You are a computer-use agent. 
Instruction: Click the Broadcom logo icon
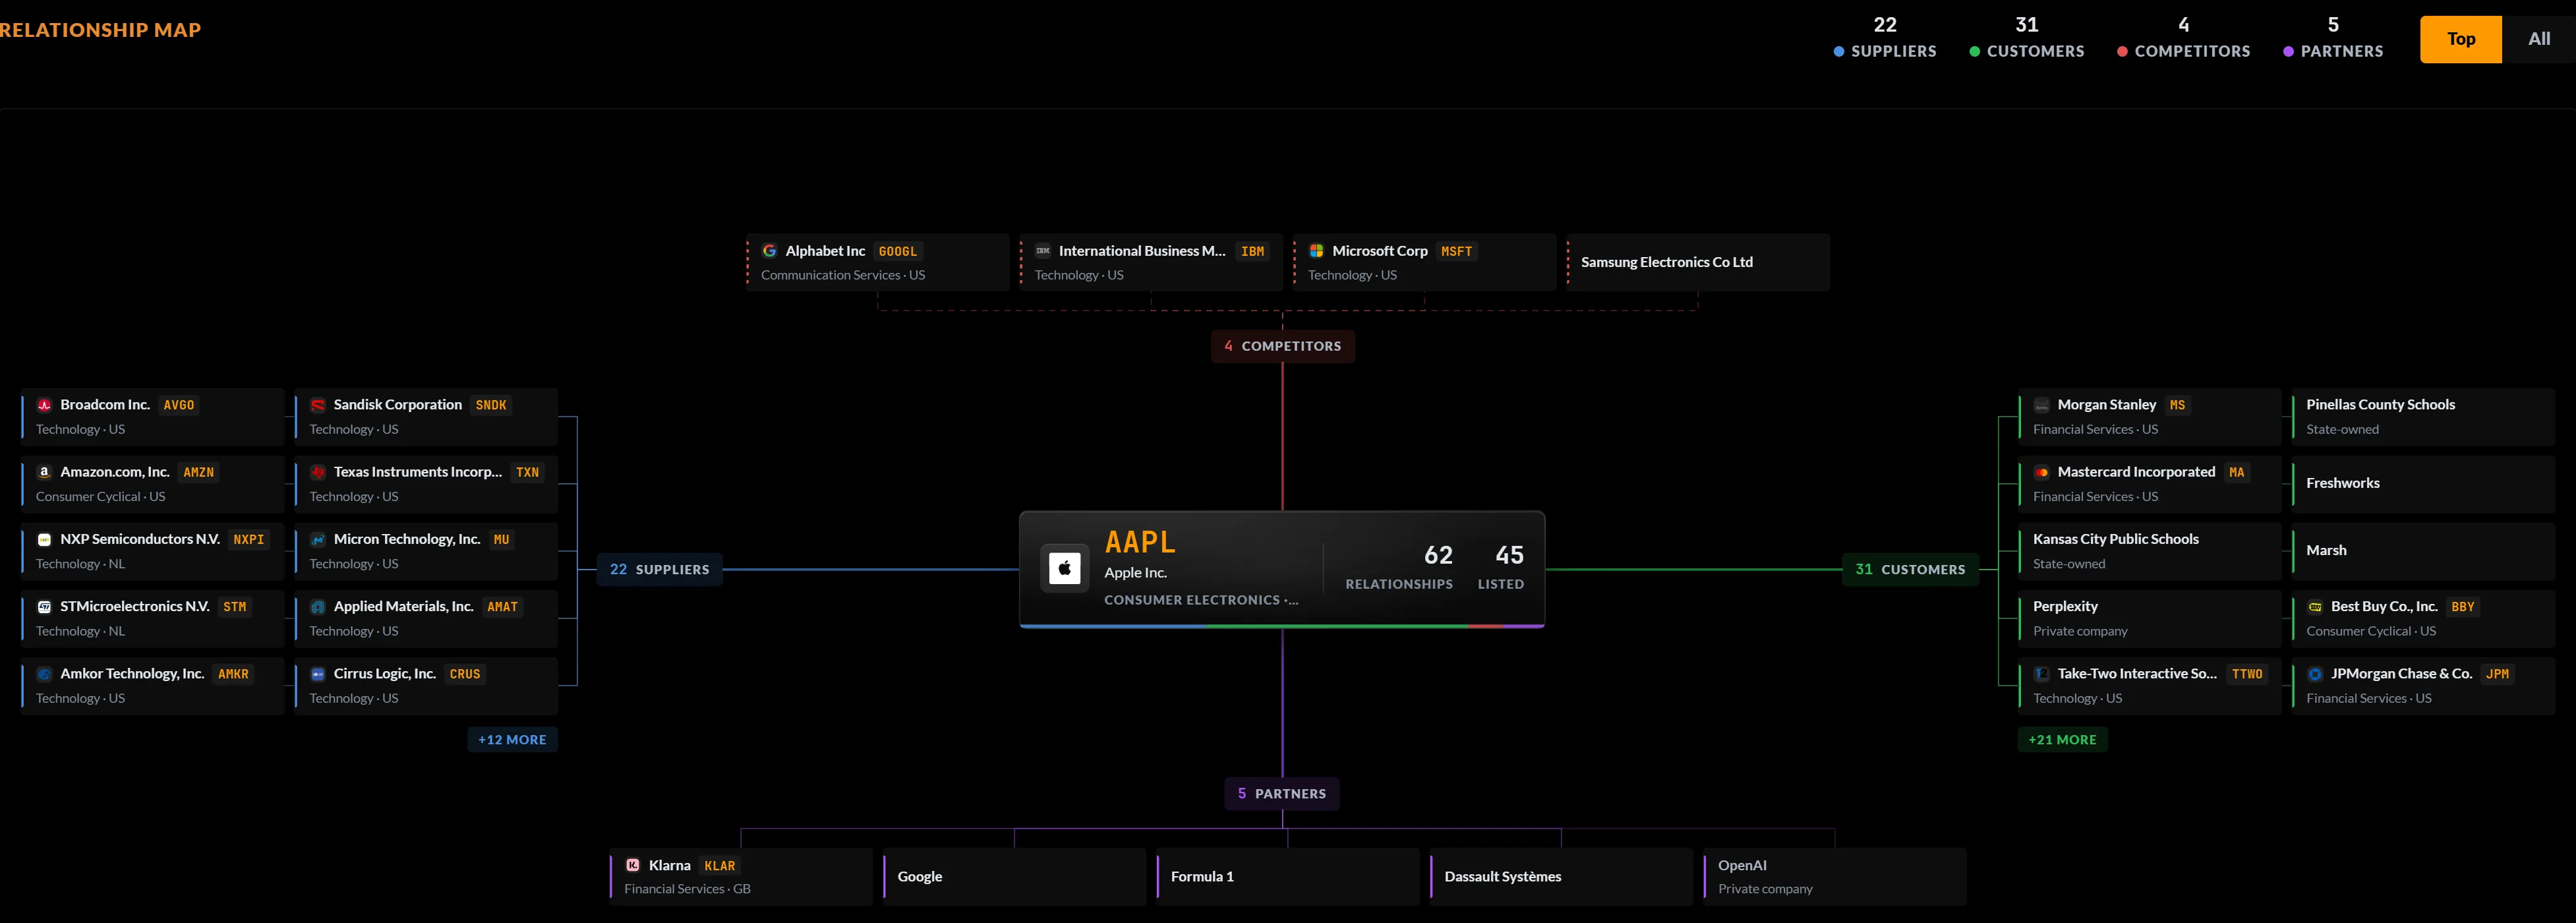click(x=44, y=405)
